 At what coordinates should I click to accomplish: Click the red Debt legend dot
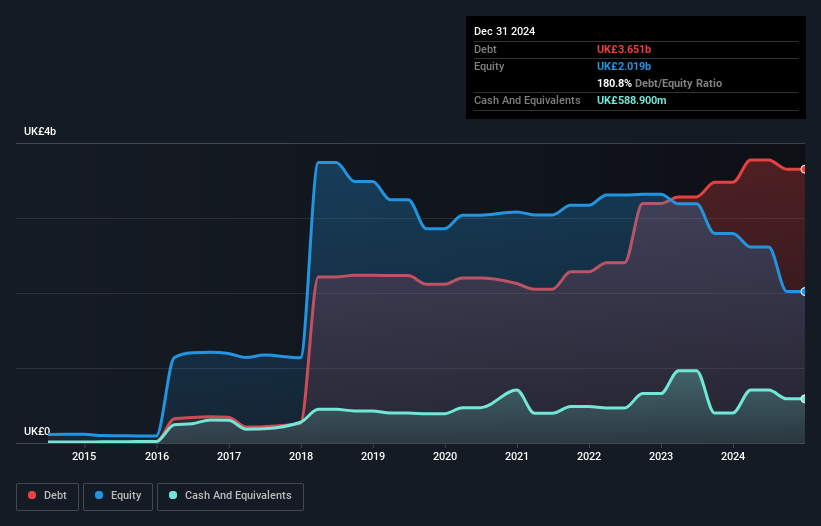32,495
